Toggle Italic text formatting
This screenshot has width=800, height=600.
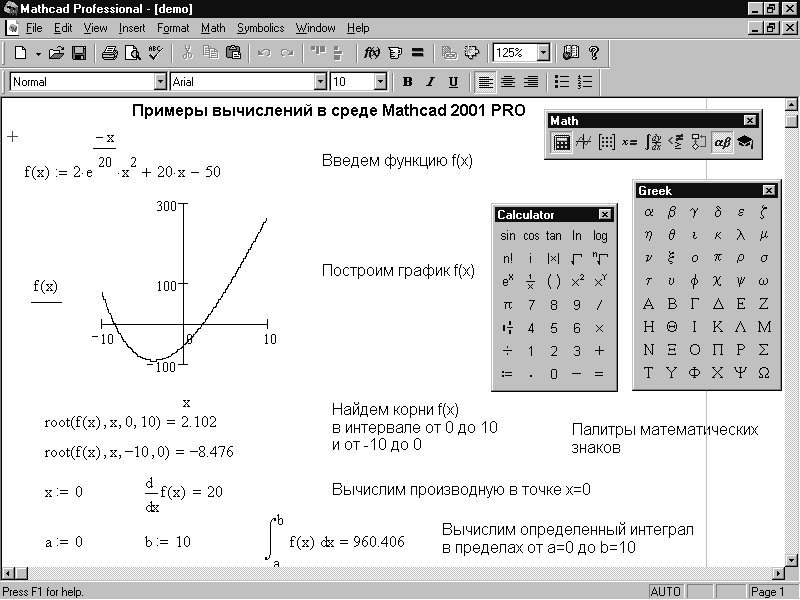tap(430, 82)
